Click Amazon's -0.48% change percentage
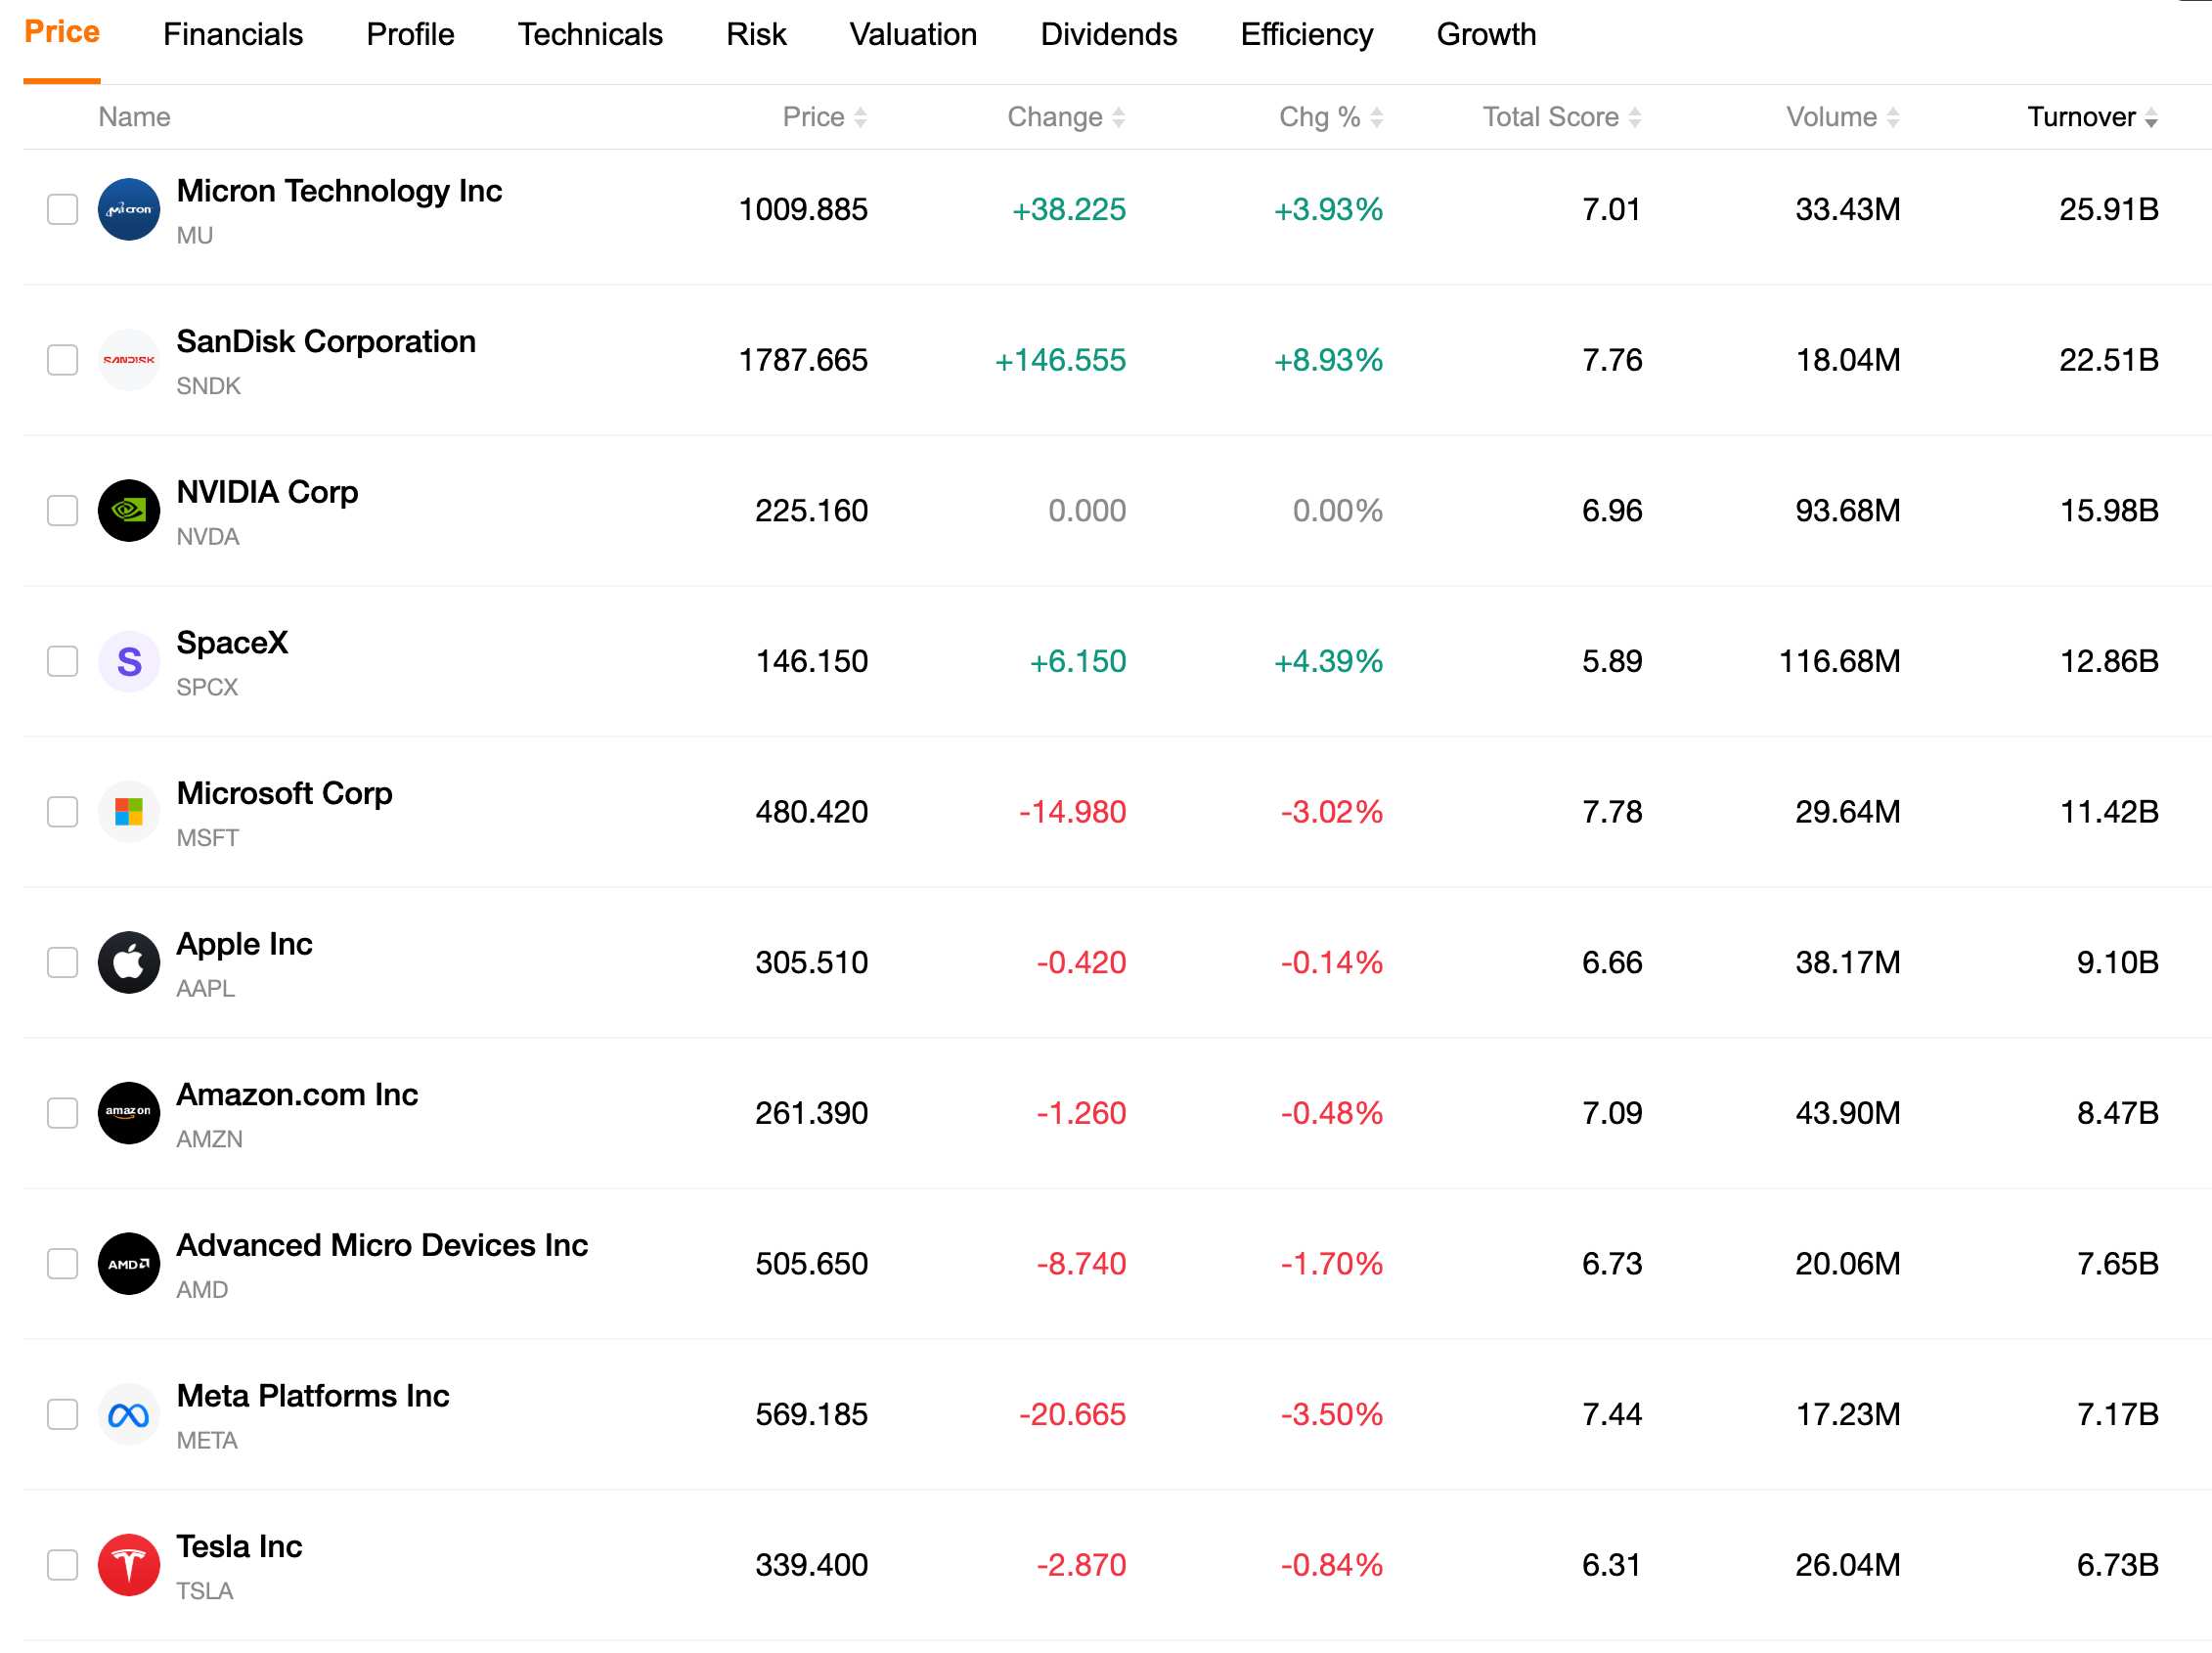This screenshot has width=2212, height=1653. click(1332, 1113)
